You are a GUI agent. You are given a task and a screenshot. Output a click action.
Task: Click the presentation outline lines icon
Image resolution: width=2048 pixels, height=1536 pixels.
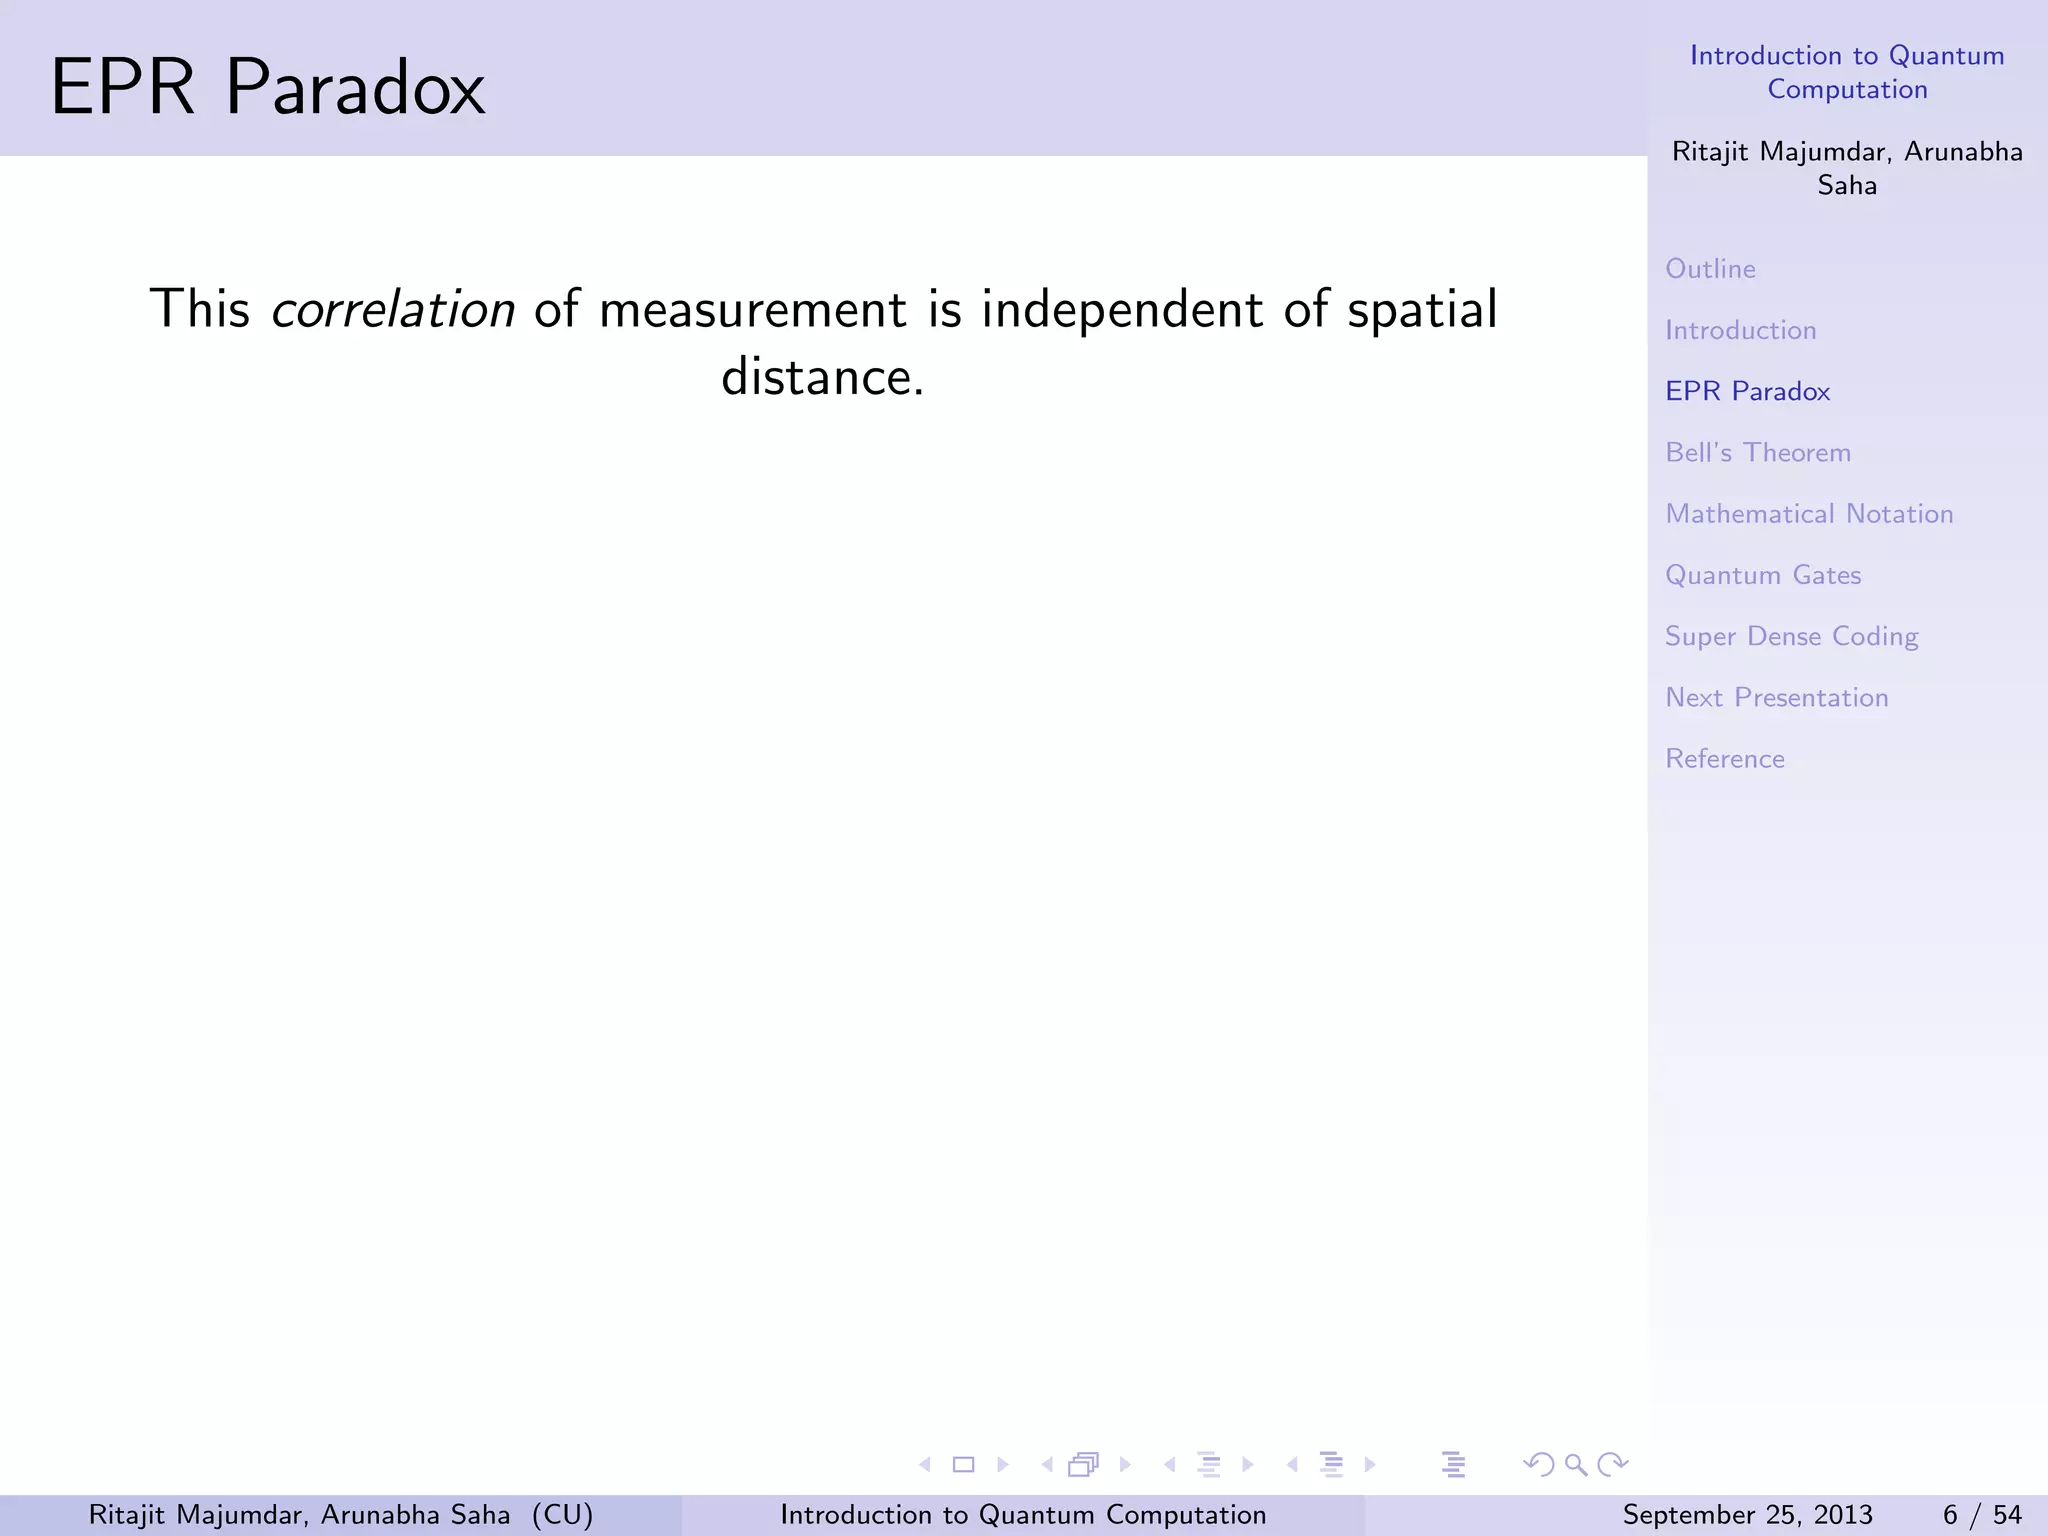pyautogui.click(x=1454, y=1464)
